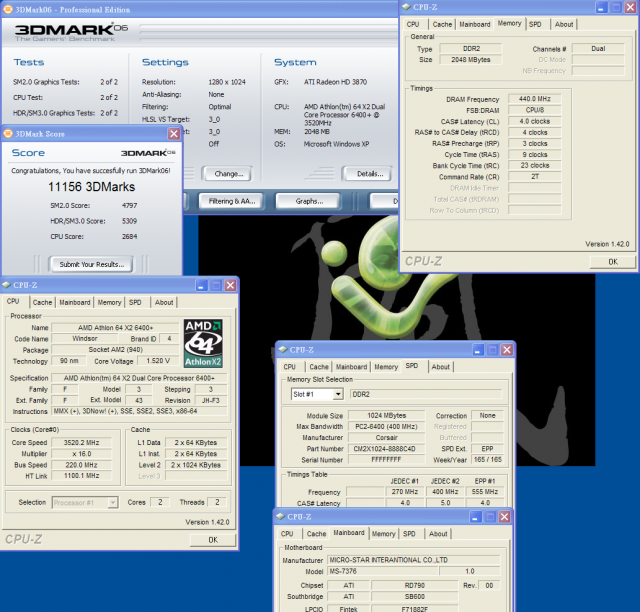Open About tab in SPD window
Screen dimensions: 640x612
pos(440,367)
